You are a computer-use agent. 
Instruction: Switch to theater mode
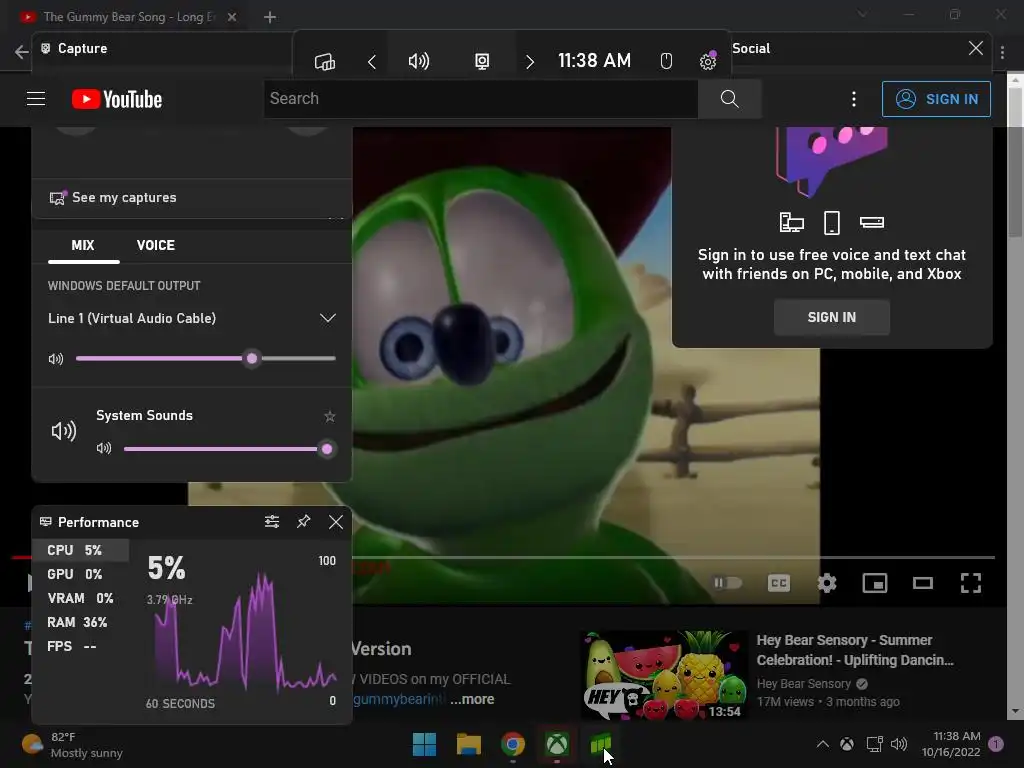click(923, 583)
